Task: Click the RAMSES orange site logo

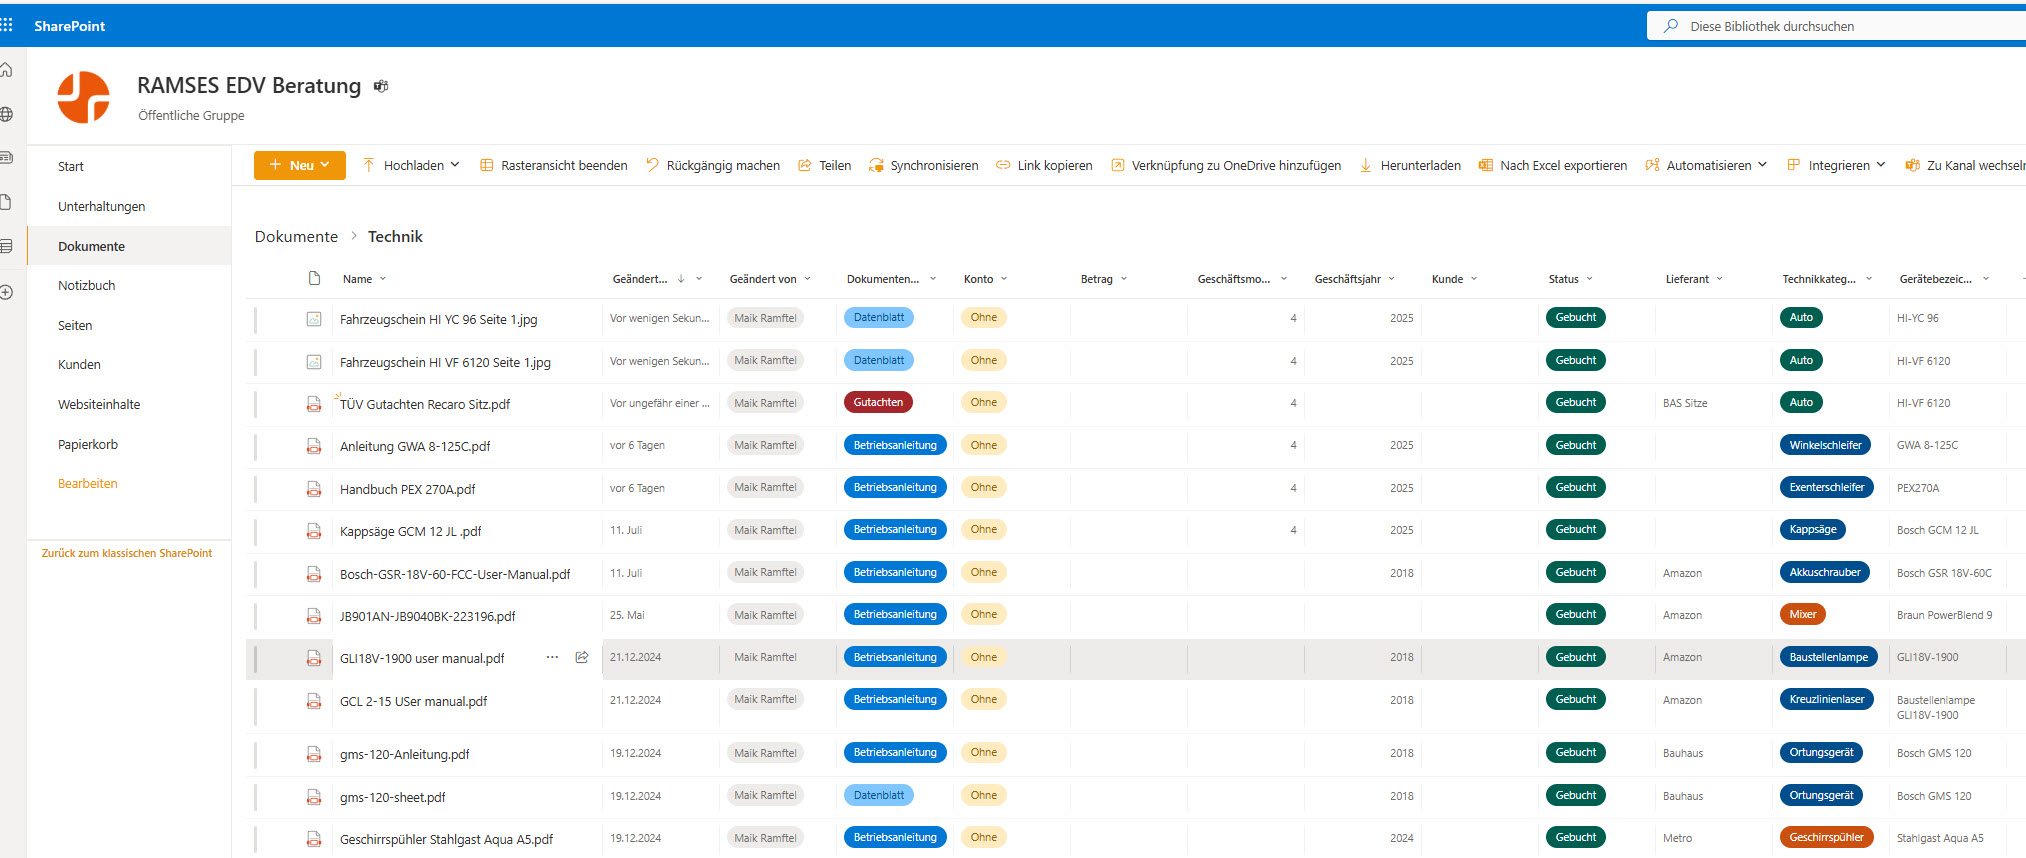Action: (83, 97)
